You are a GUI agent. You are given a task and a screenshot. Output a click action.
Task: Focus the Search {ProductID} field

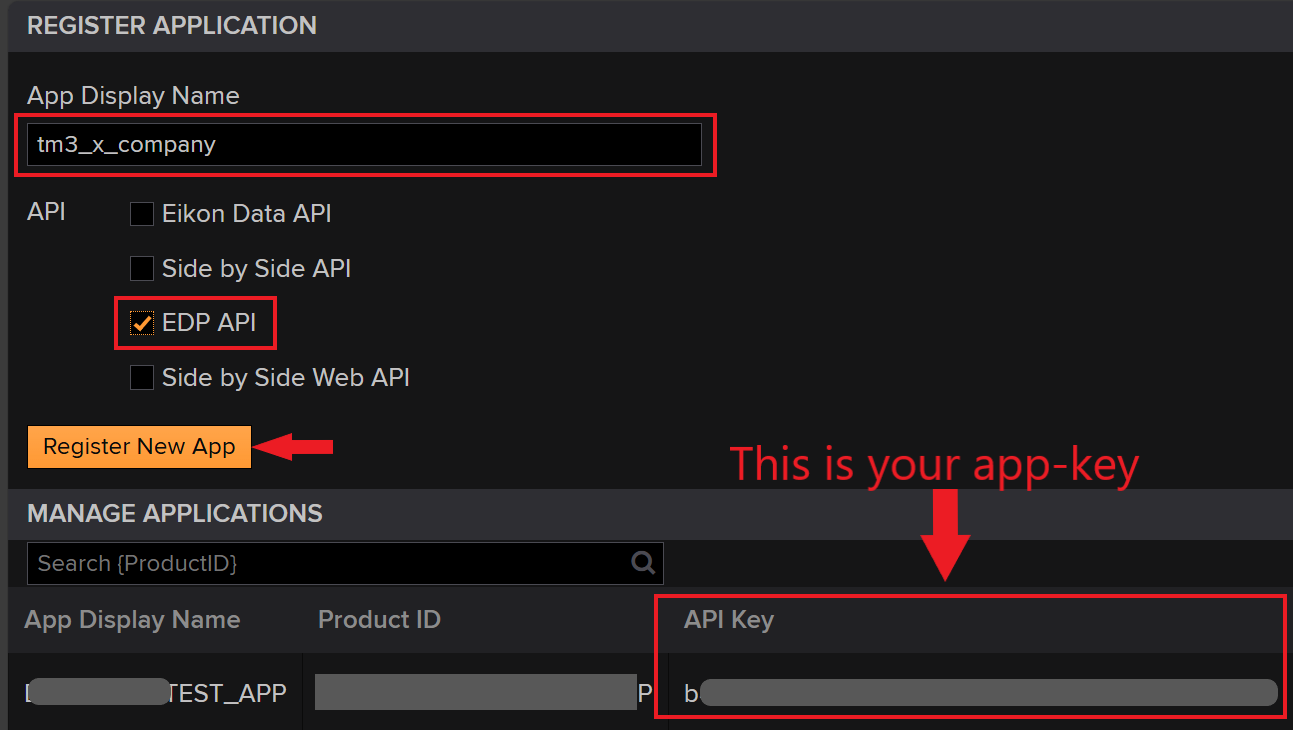point(345,563)
